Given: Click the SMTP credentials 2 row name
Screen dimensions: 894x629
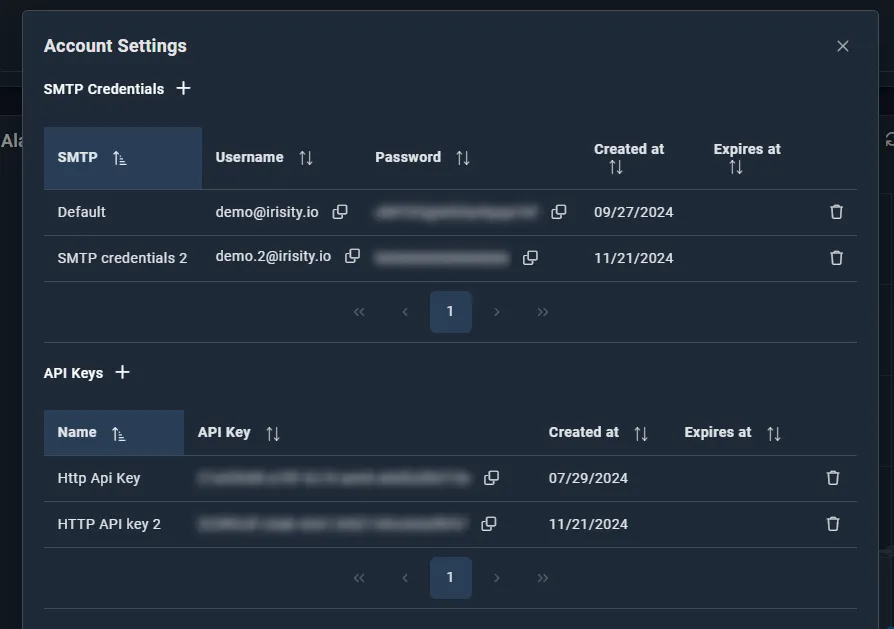Looking at the screenshot, I should point(122,258).
